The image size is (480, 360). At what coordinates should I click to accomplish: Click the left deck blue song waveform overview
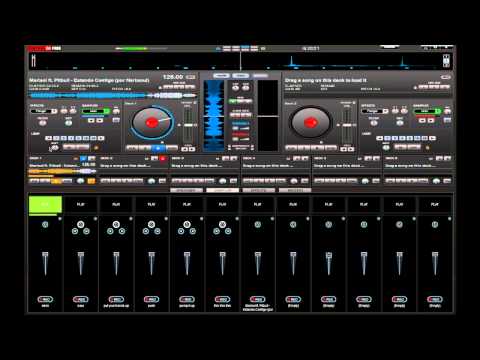(x=113, y=96)
